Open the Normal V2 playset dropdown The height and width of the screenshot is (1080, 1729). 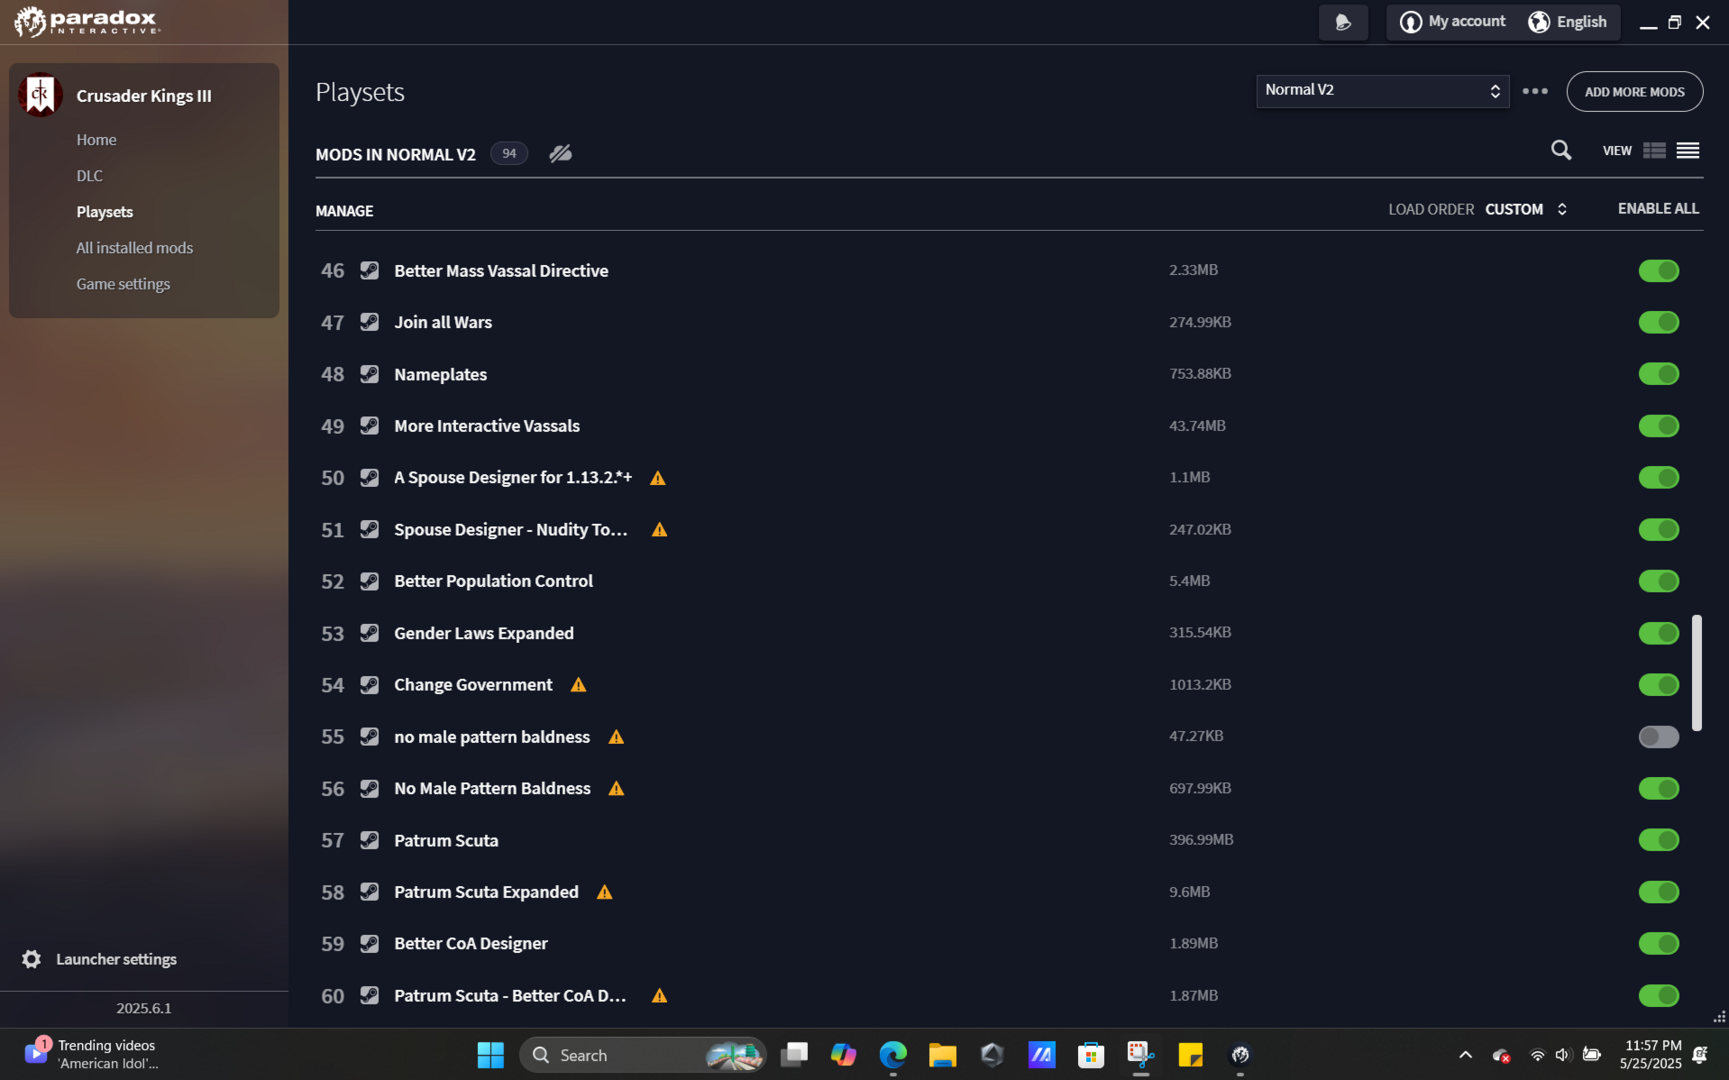(x=1382, y=91)
